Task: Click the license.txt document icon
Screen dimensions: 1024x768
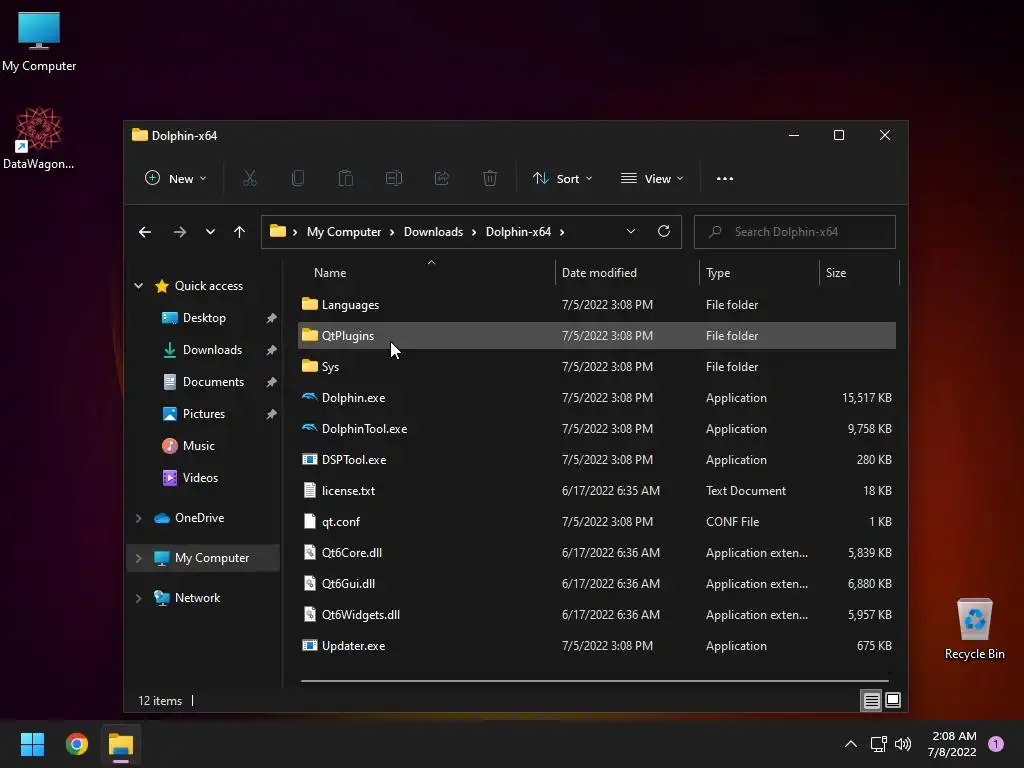Action: (x=310, y=490)
